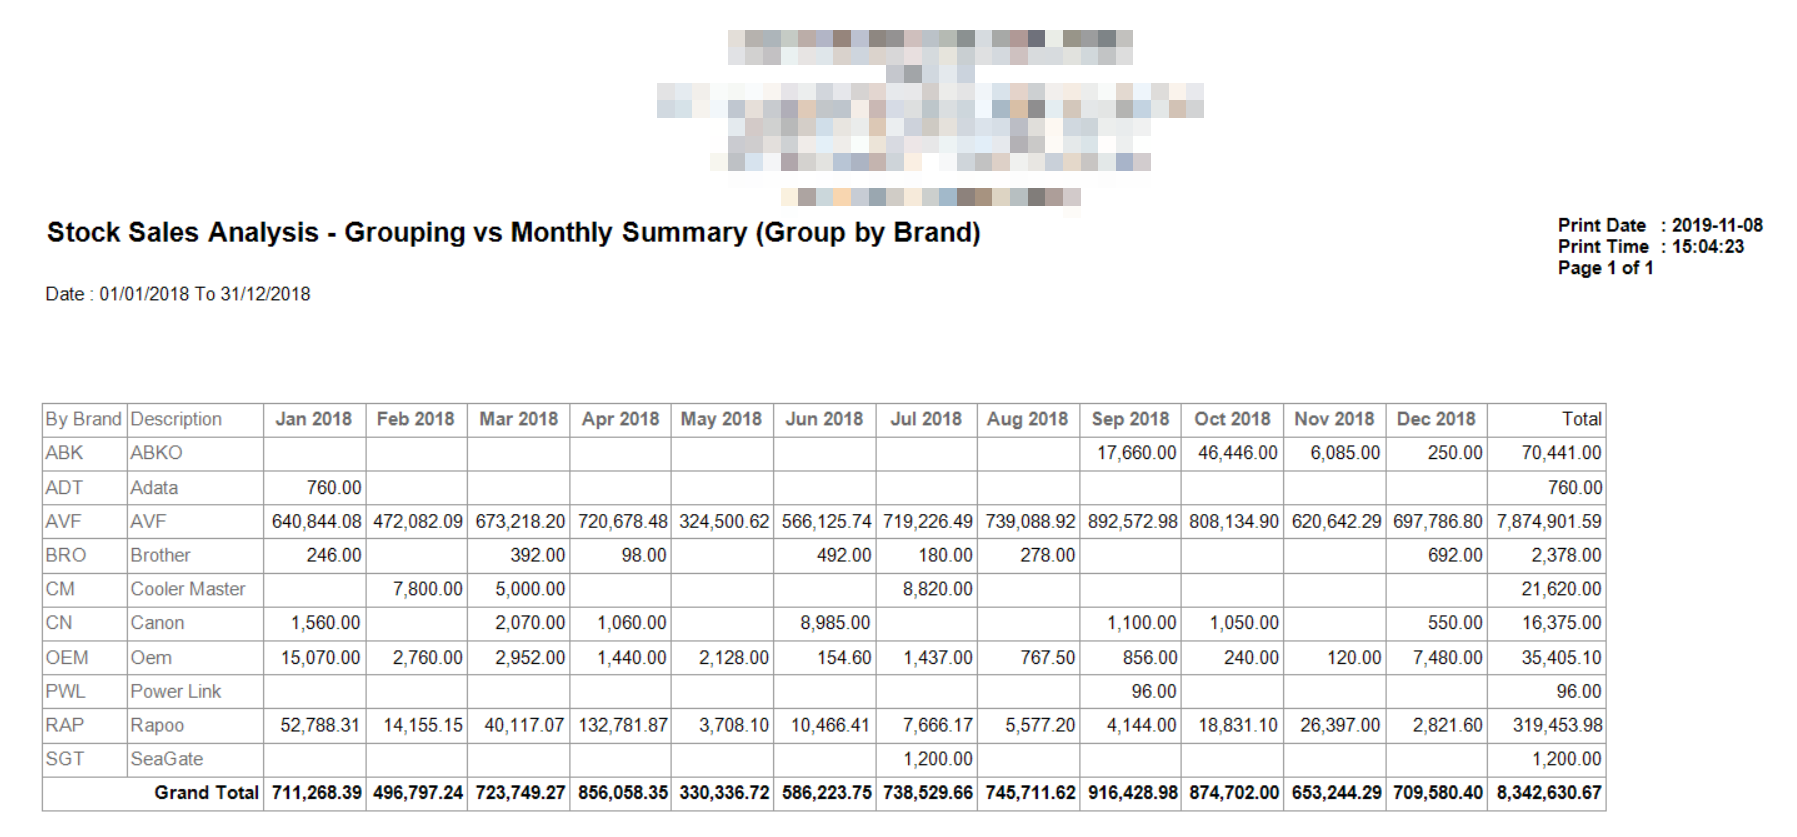Click Rapoo Apr 2018 value 132,781.87

[623, 725]
